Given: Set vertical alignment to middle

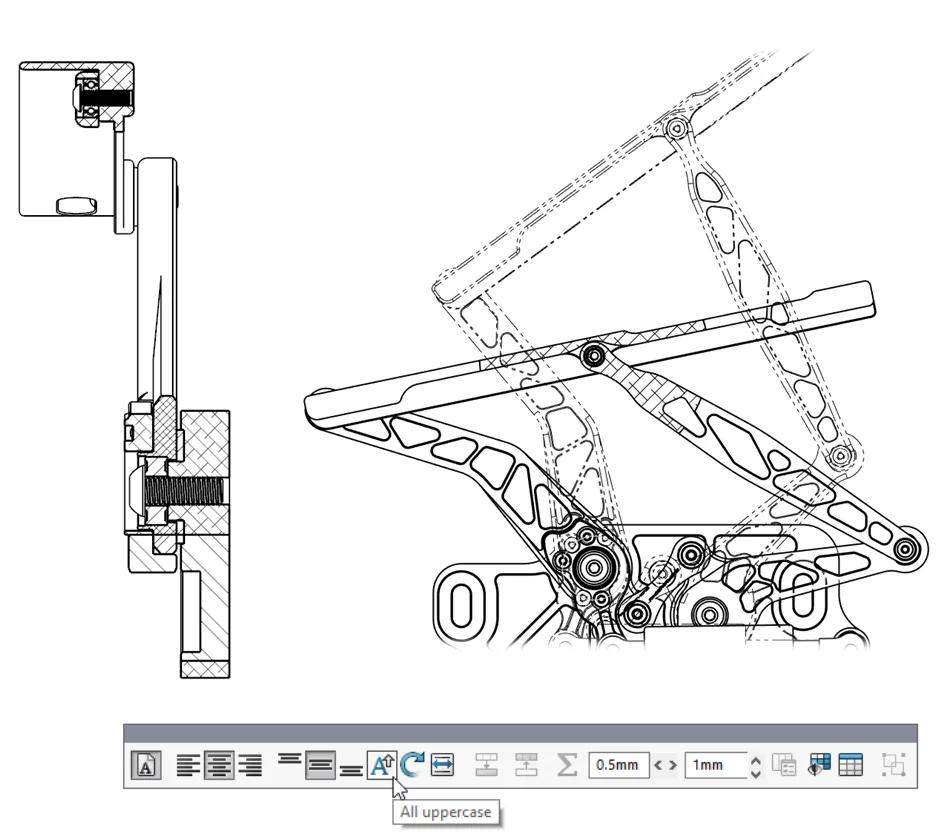Looking at the screenshot, I should pyautogui.click(x=320, y=766).
